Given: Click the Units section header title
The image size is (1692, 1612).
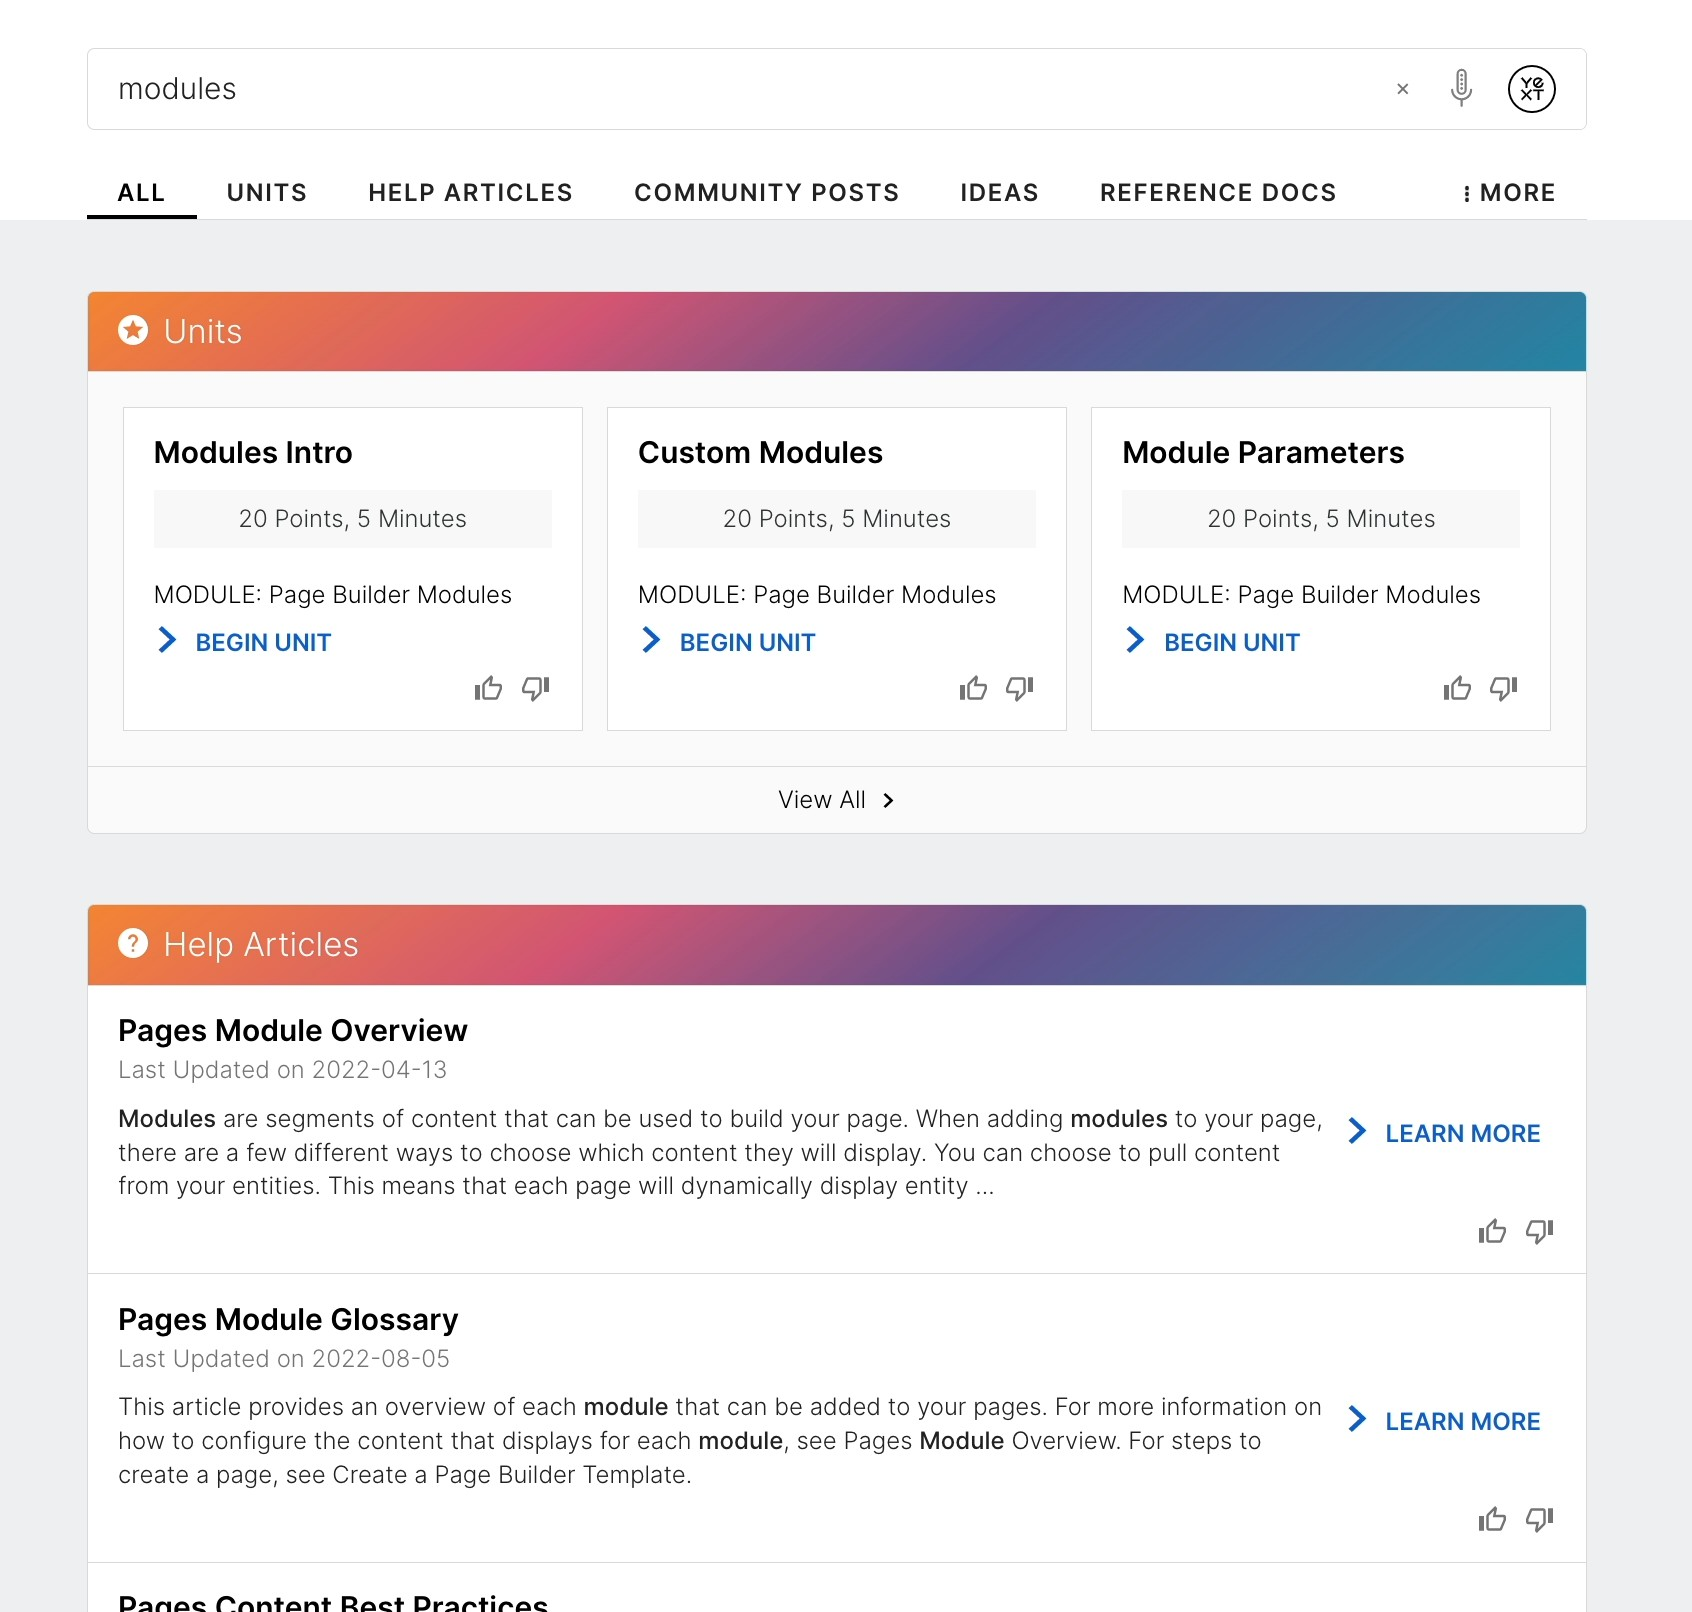Looking at the screenshot, I should (203, 331).
